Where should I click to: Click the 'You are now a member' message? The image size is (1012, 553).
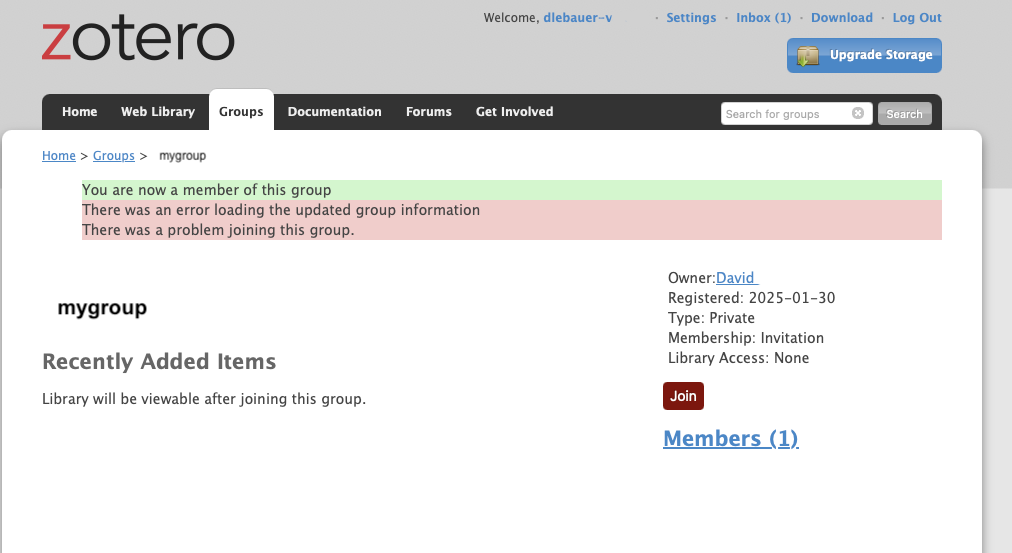pos(512,190)
